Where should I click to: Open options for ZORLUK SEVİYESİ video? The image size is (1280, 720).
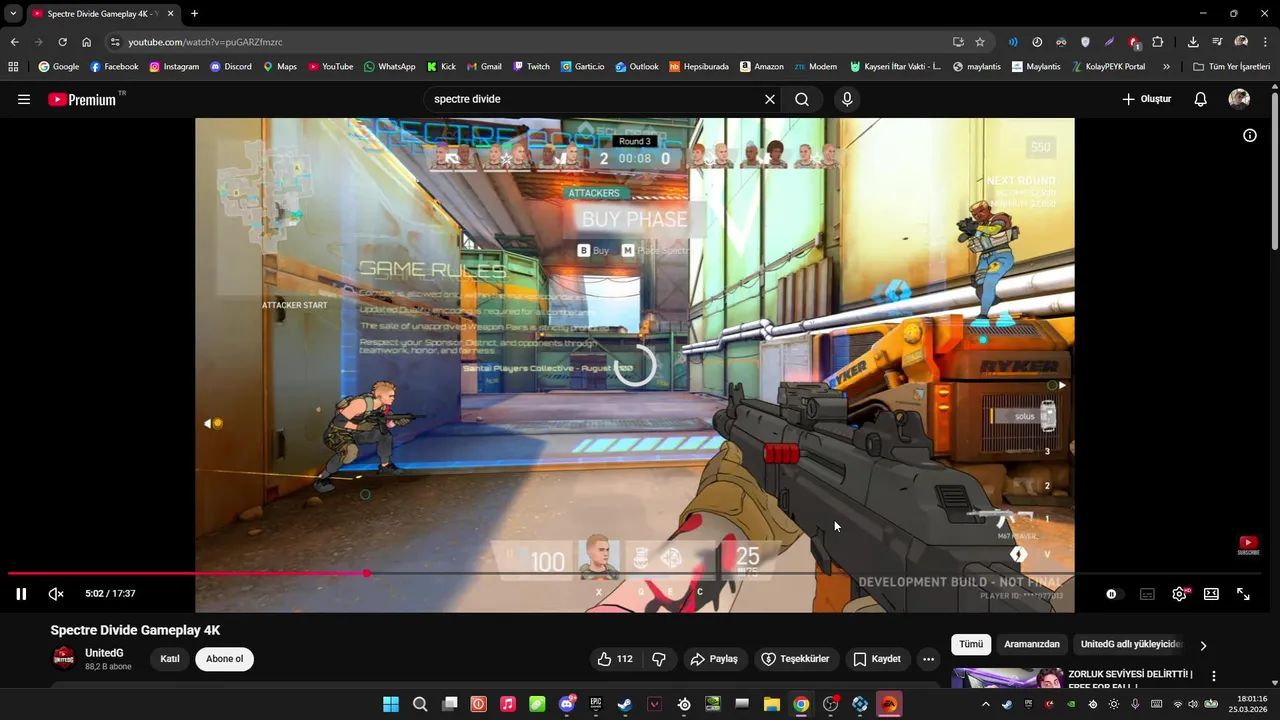click(x=1214, y=677)
